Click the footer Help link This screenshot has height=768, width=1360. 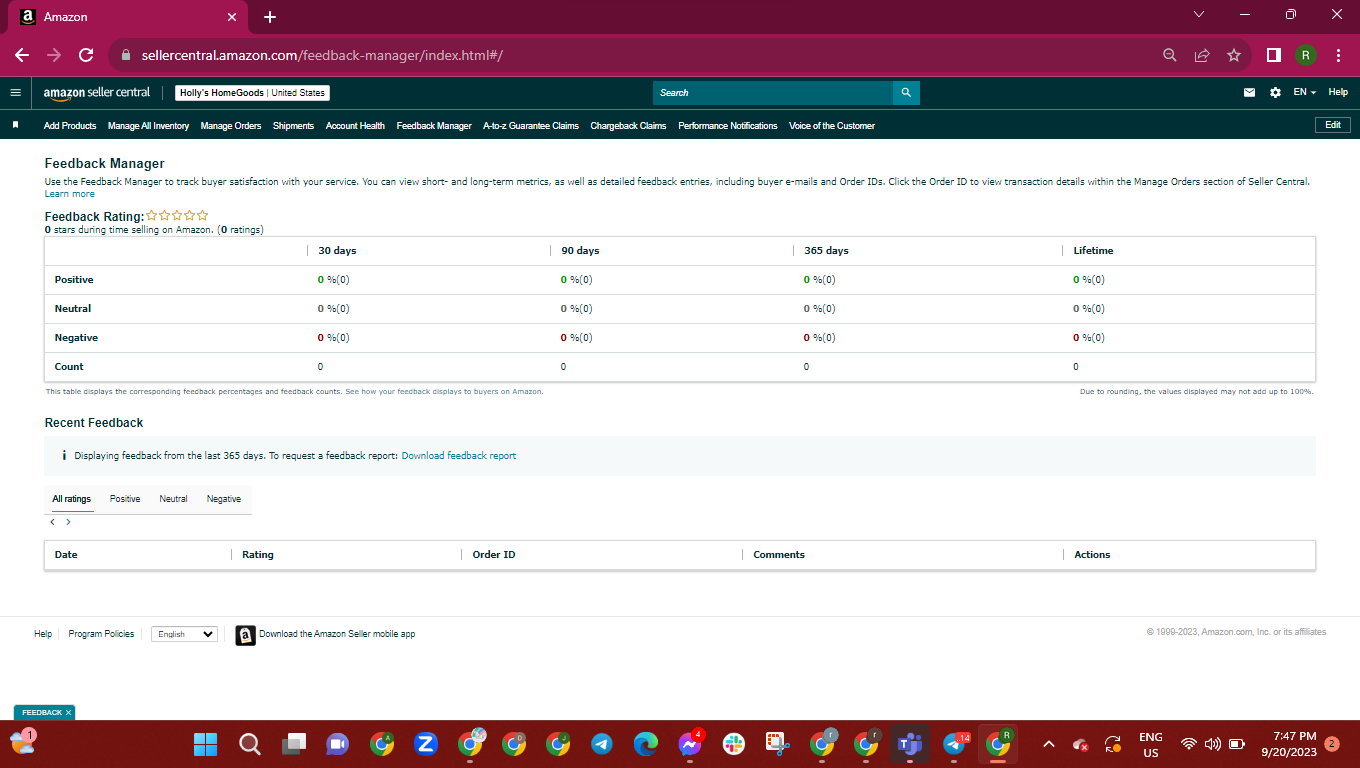(x=43, y=634)
